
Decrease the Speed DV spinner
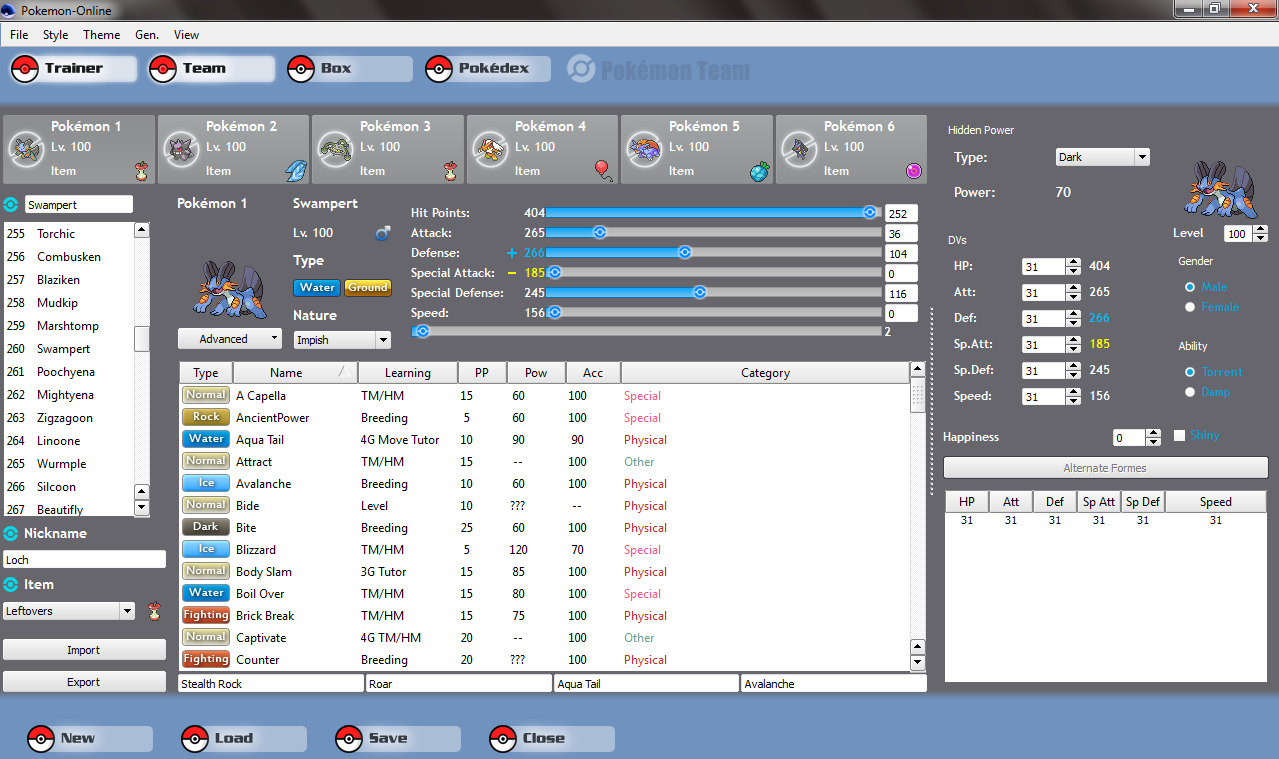[1074, 401]
